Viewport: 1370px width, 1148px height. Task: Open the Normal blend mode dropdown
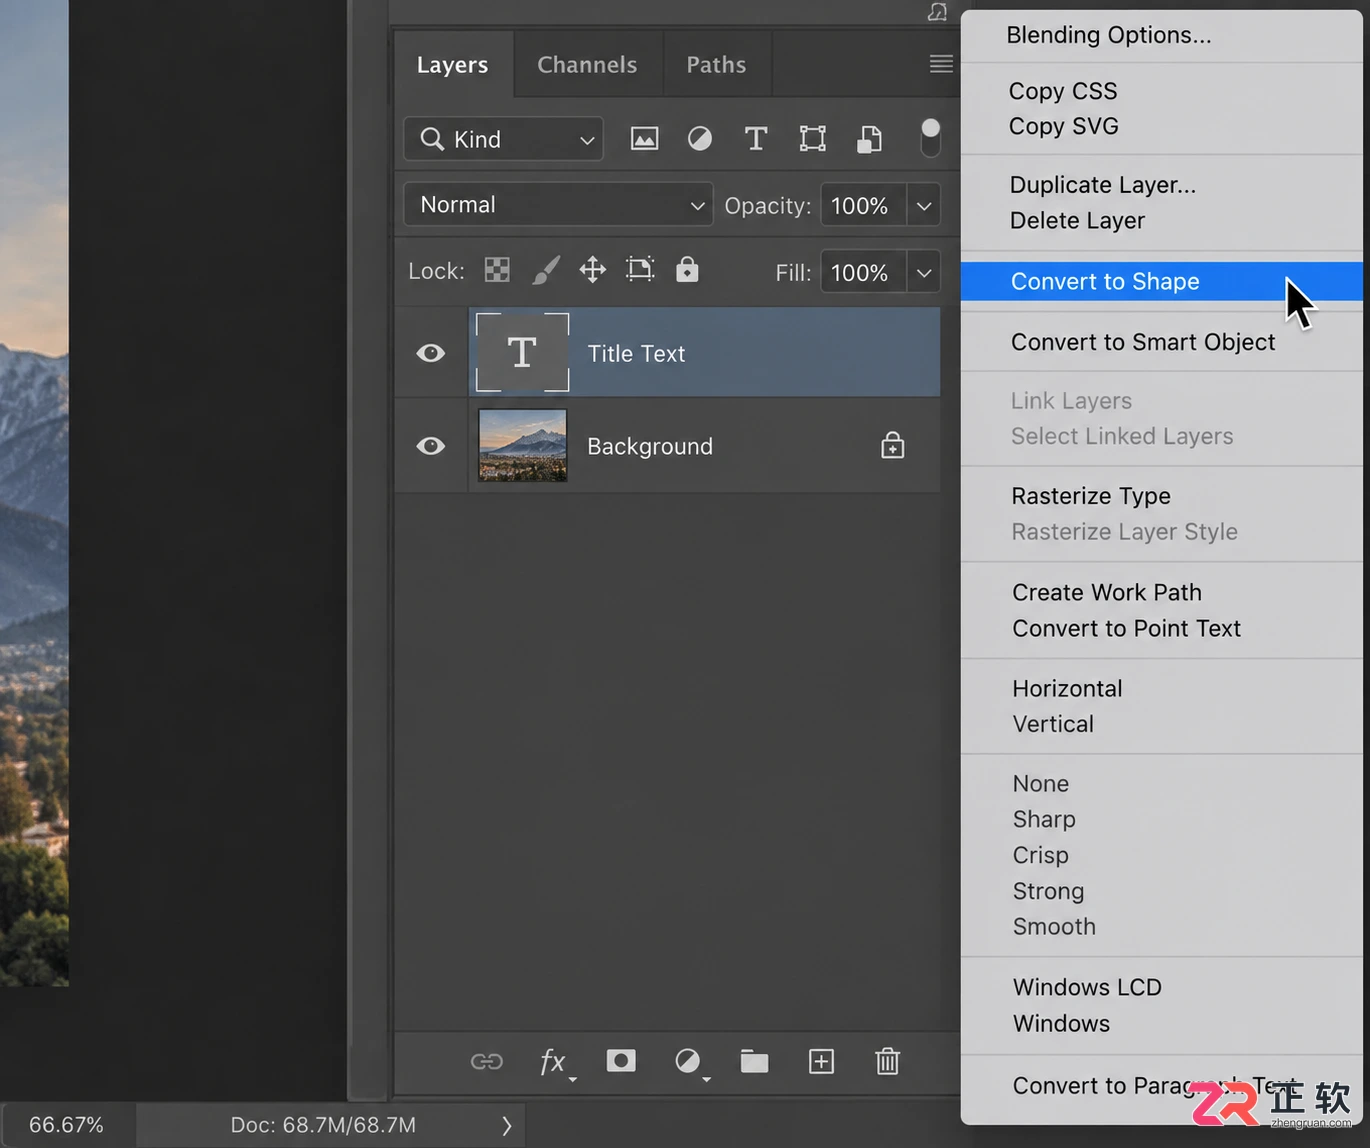point(558,205)
